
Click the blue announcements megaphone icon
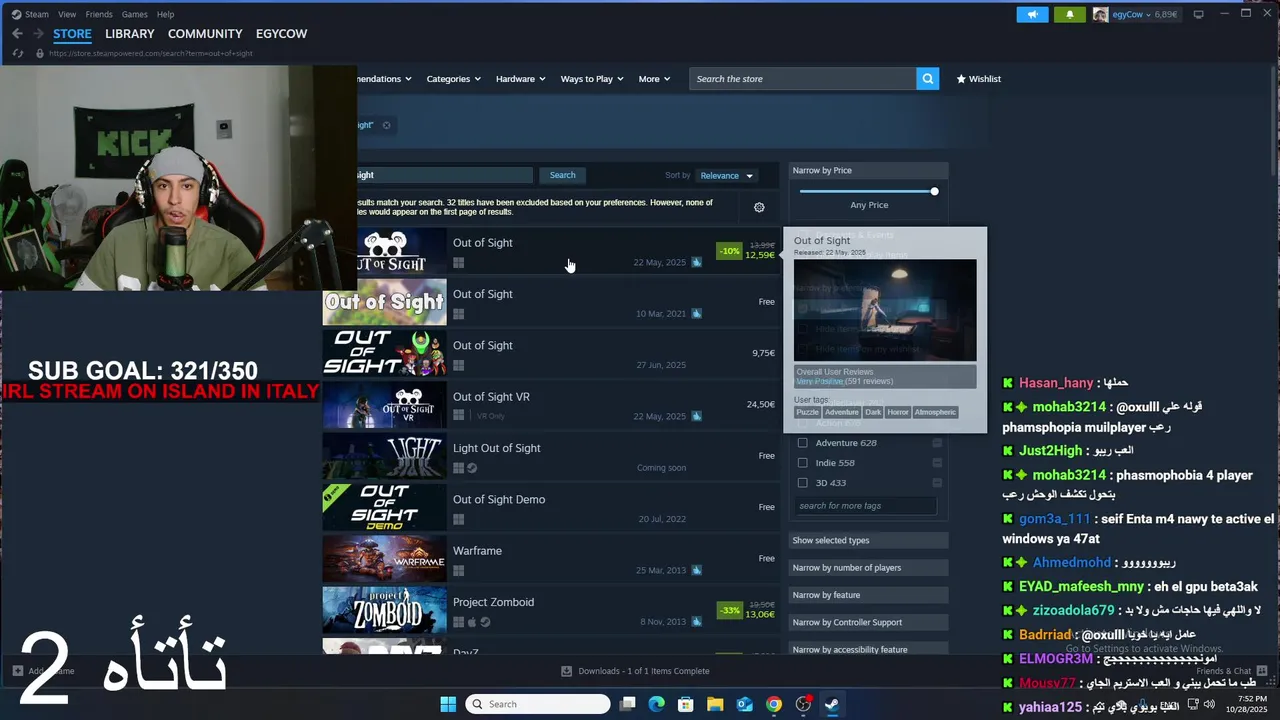pos(1032,14)
